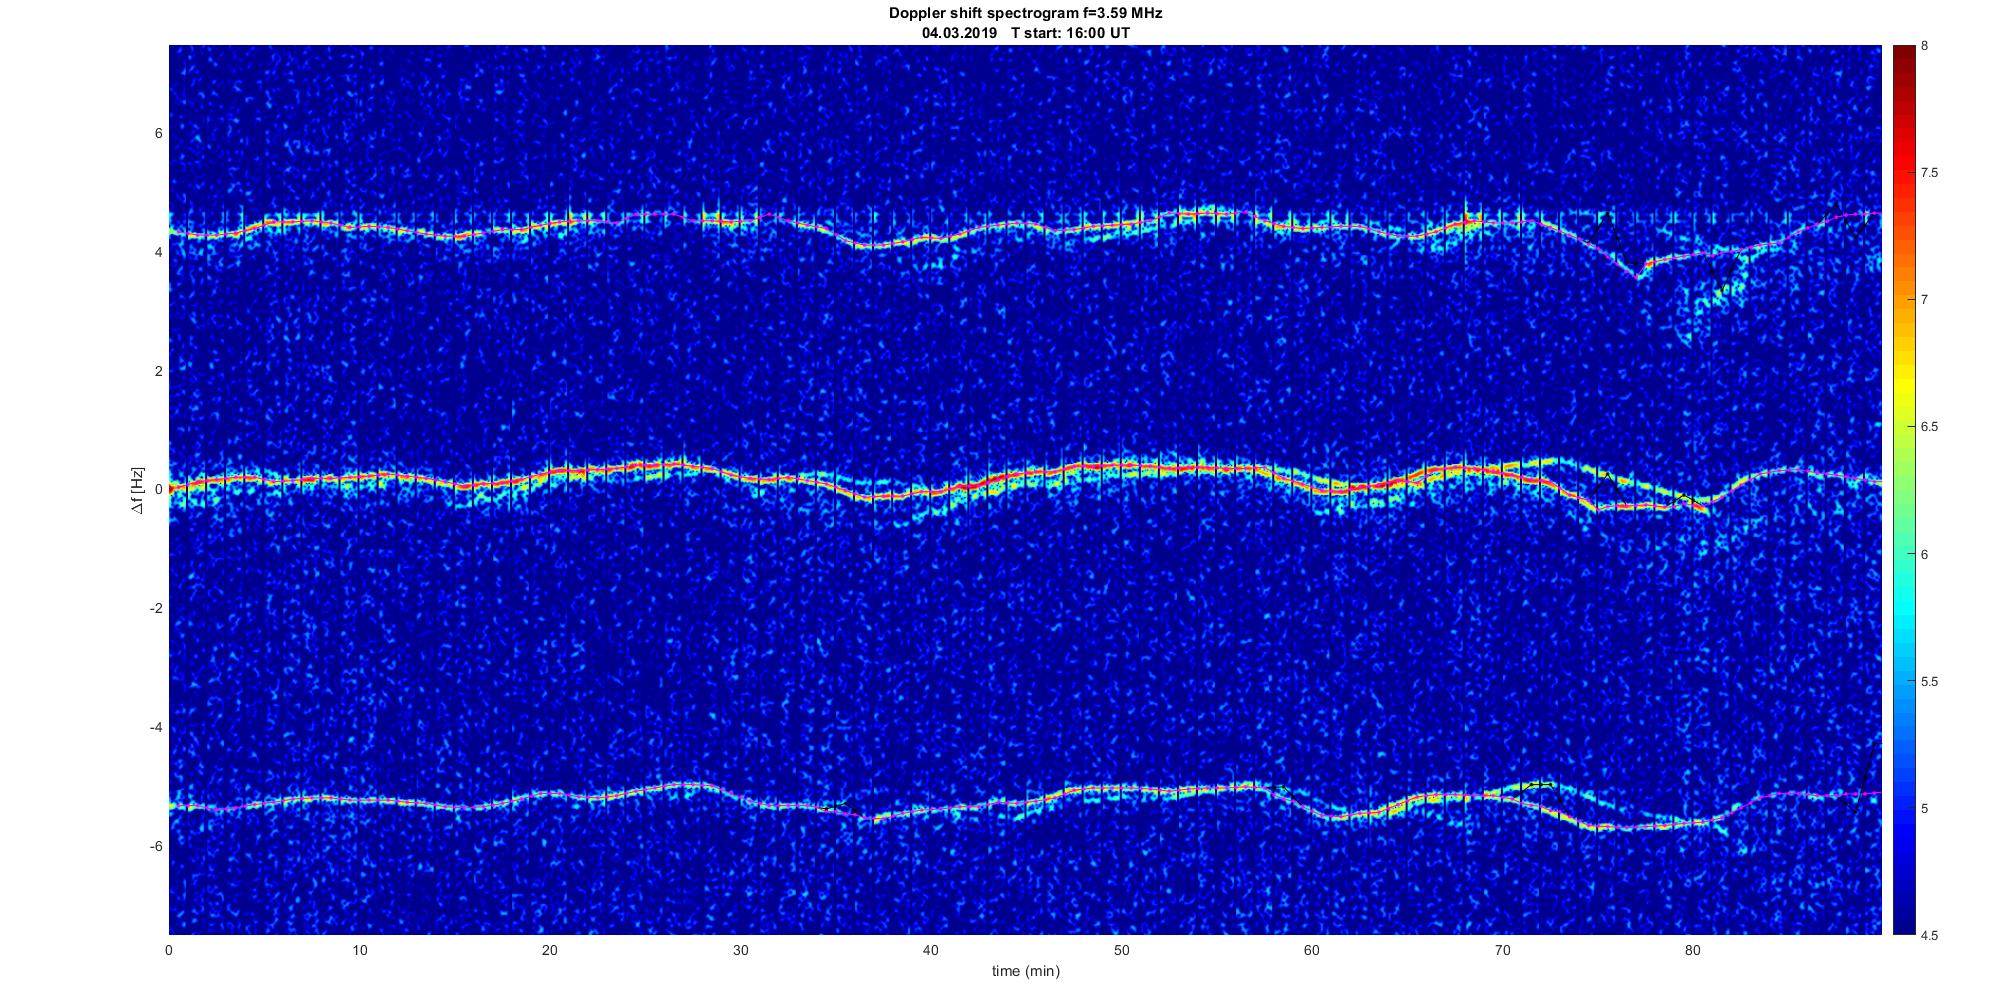2000x1003 pixels.
Task: Click the lower trace dip near 37 minutes
Action: point(872,819)
